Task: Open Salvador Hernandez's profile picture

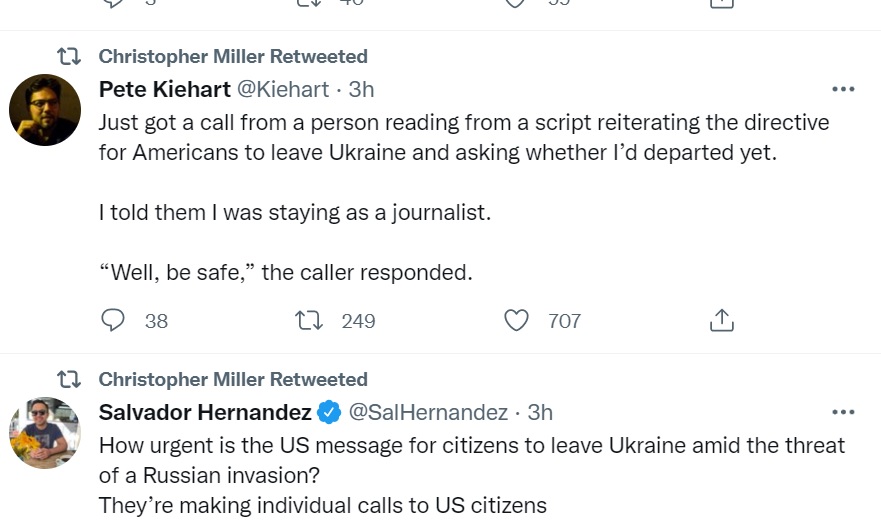Action: (x=45, y=433)
